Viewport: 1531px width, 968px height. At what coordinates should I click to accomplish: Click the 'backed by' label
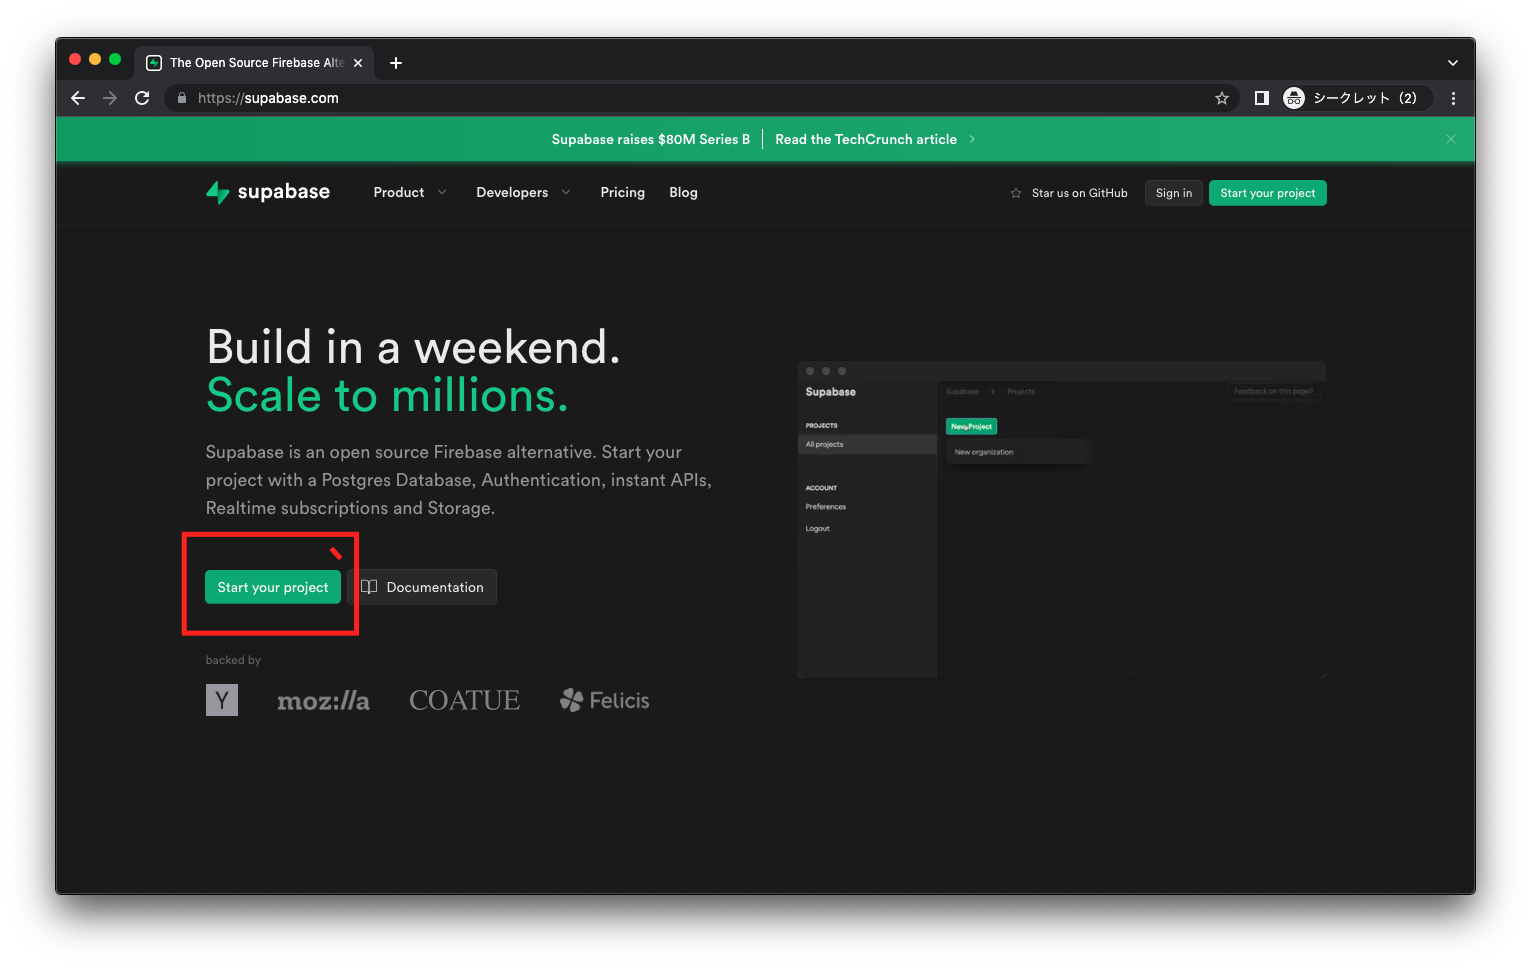[233, 660]
